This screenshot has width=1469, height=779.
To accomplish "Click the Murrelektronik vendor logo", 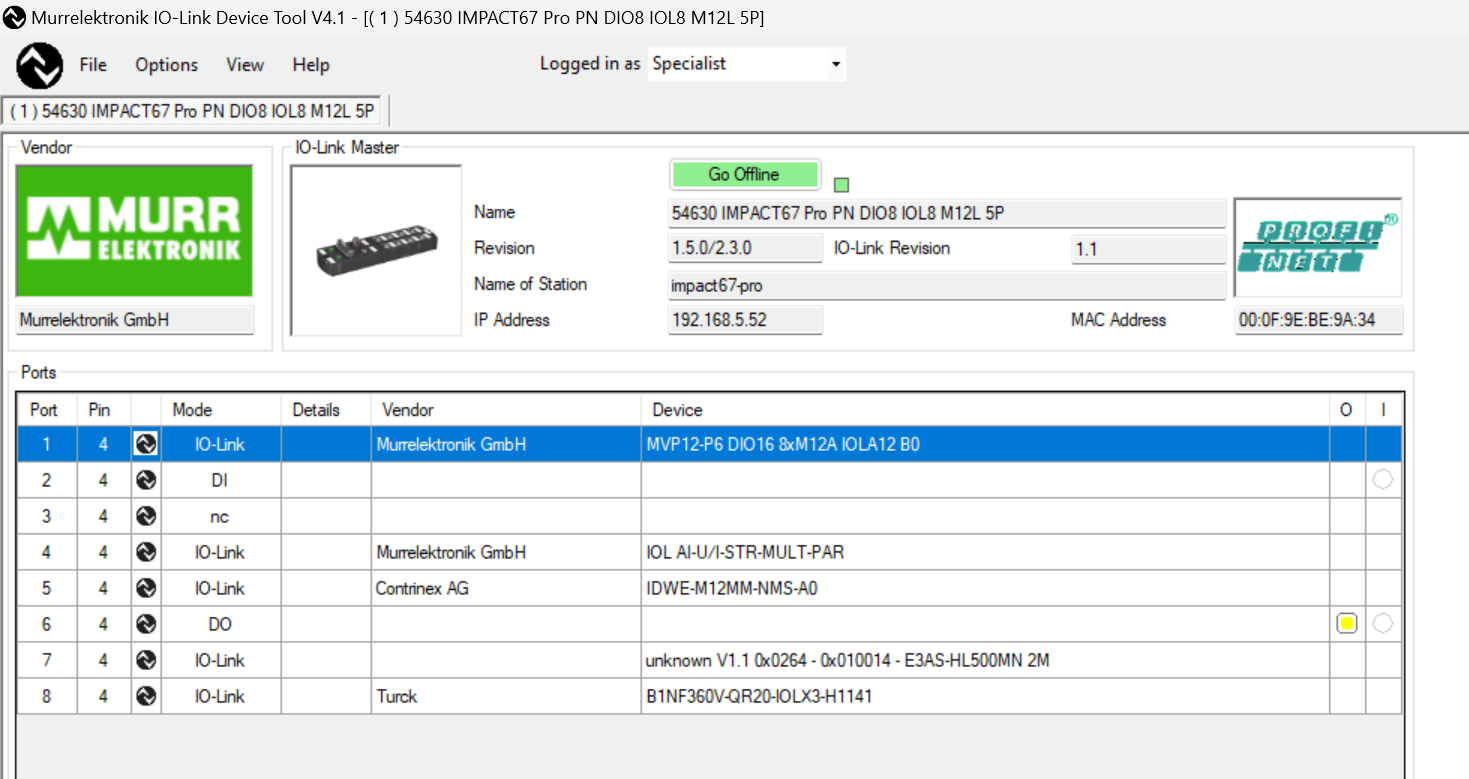I will (x=135, y=231).
